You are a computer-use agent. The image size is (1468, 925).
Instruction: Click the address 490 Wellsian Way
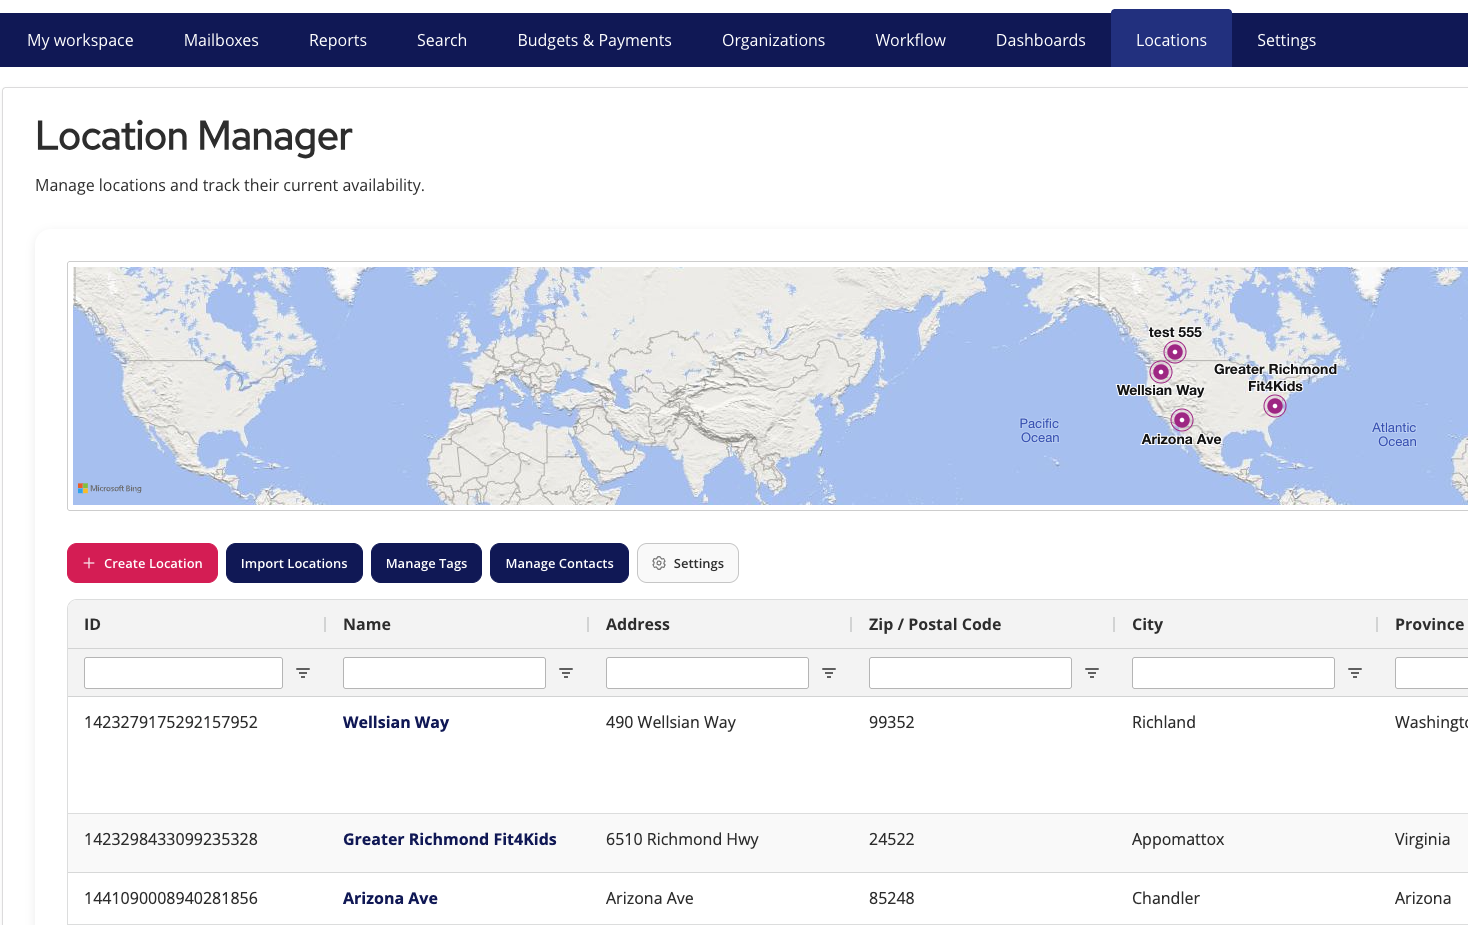(x=671, y=722)
